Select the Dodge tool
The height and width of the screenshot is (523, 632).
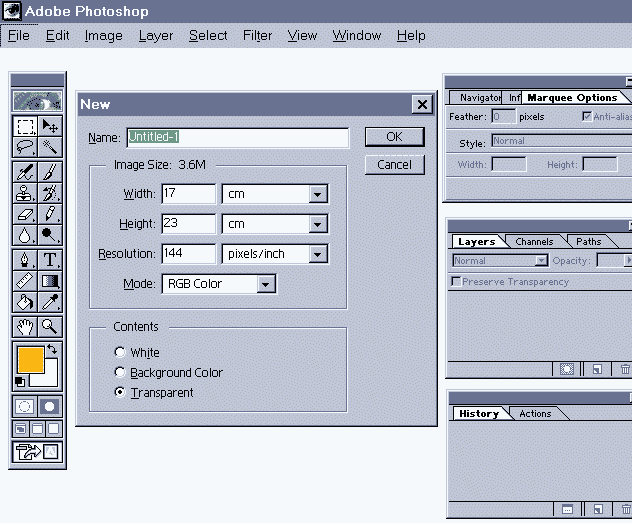click(50, 235)
